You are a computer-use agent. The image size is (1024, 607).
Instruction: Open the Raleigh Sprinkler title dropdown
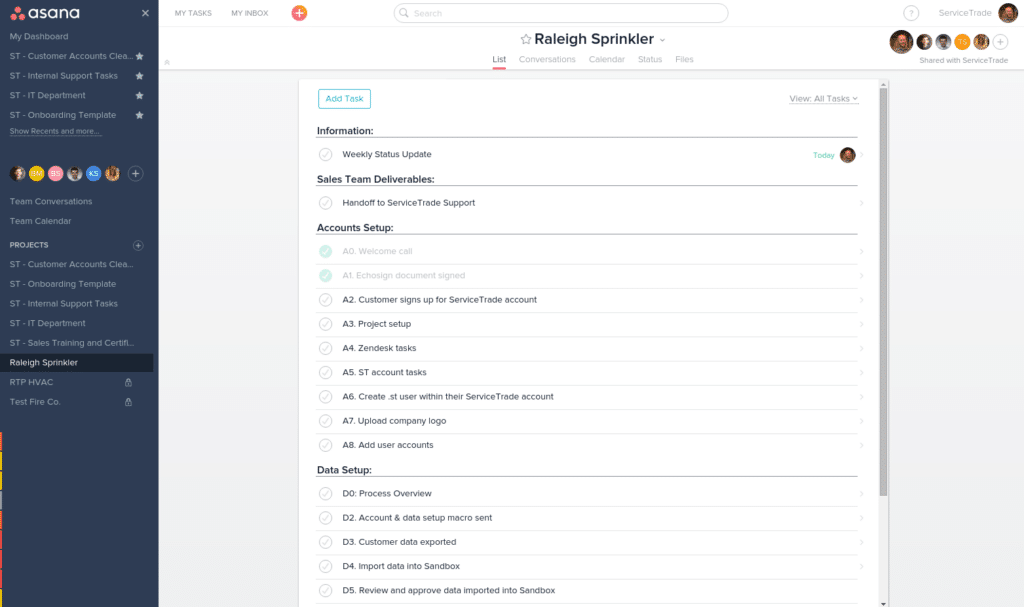(x=661, y=38)
